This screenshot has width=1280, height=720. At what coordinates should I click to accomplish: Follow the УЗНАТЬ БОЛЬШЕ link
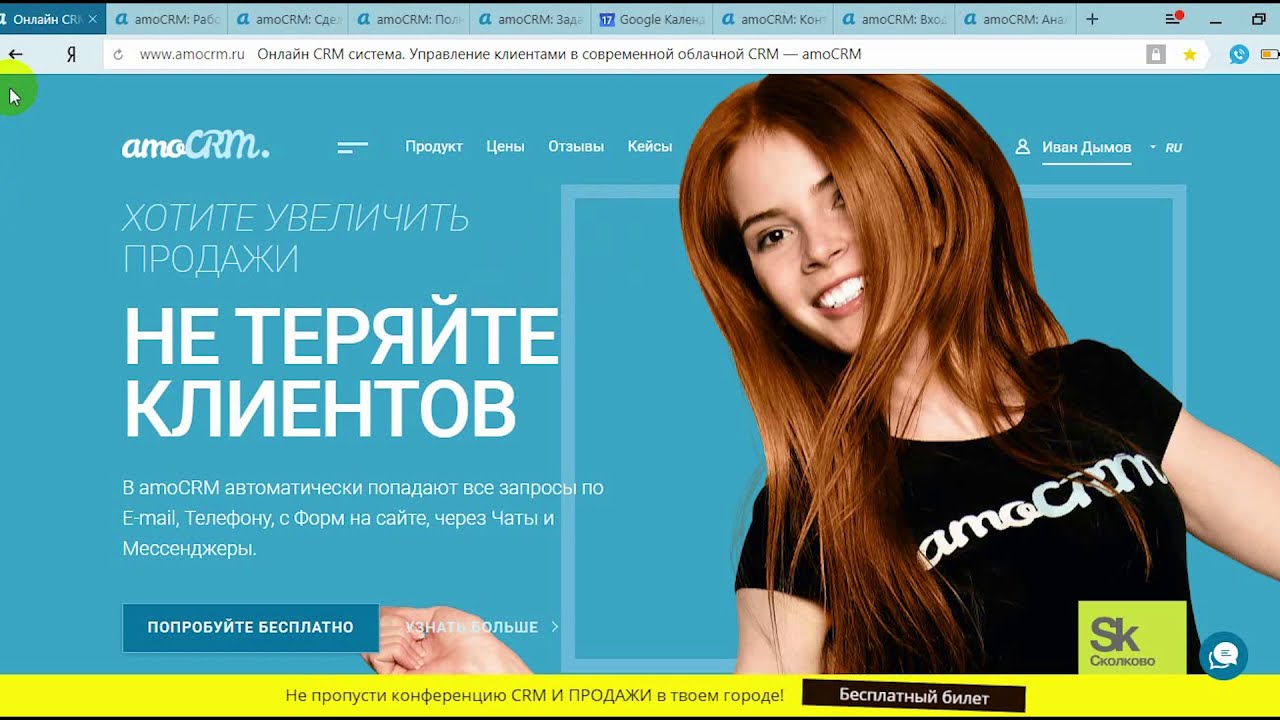(x=481, y=627)
